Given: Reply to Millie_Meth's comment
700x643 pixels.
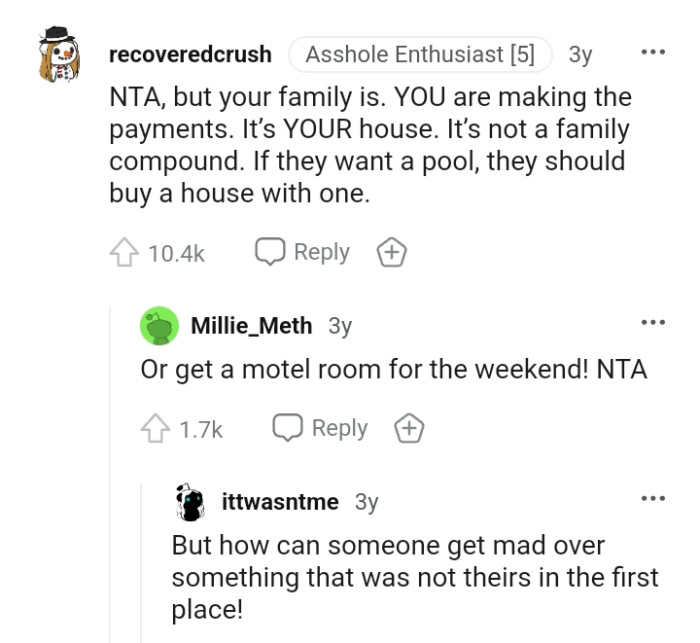Looking at the screenshot, I should (x=321, y=429).
